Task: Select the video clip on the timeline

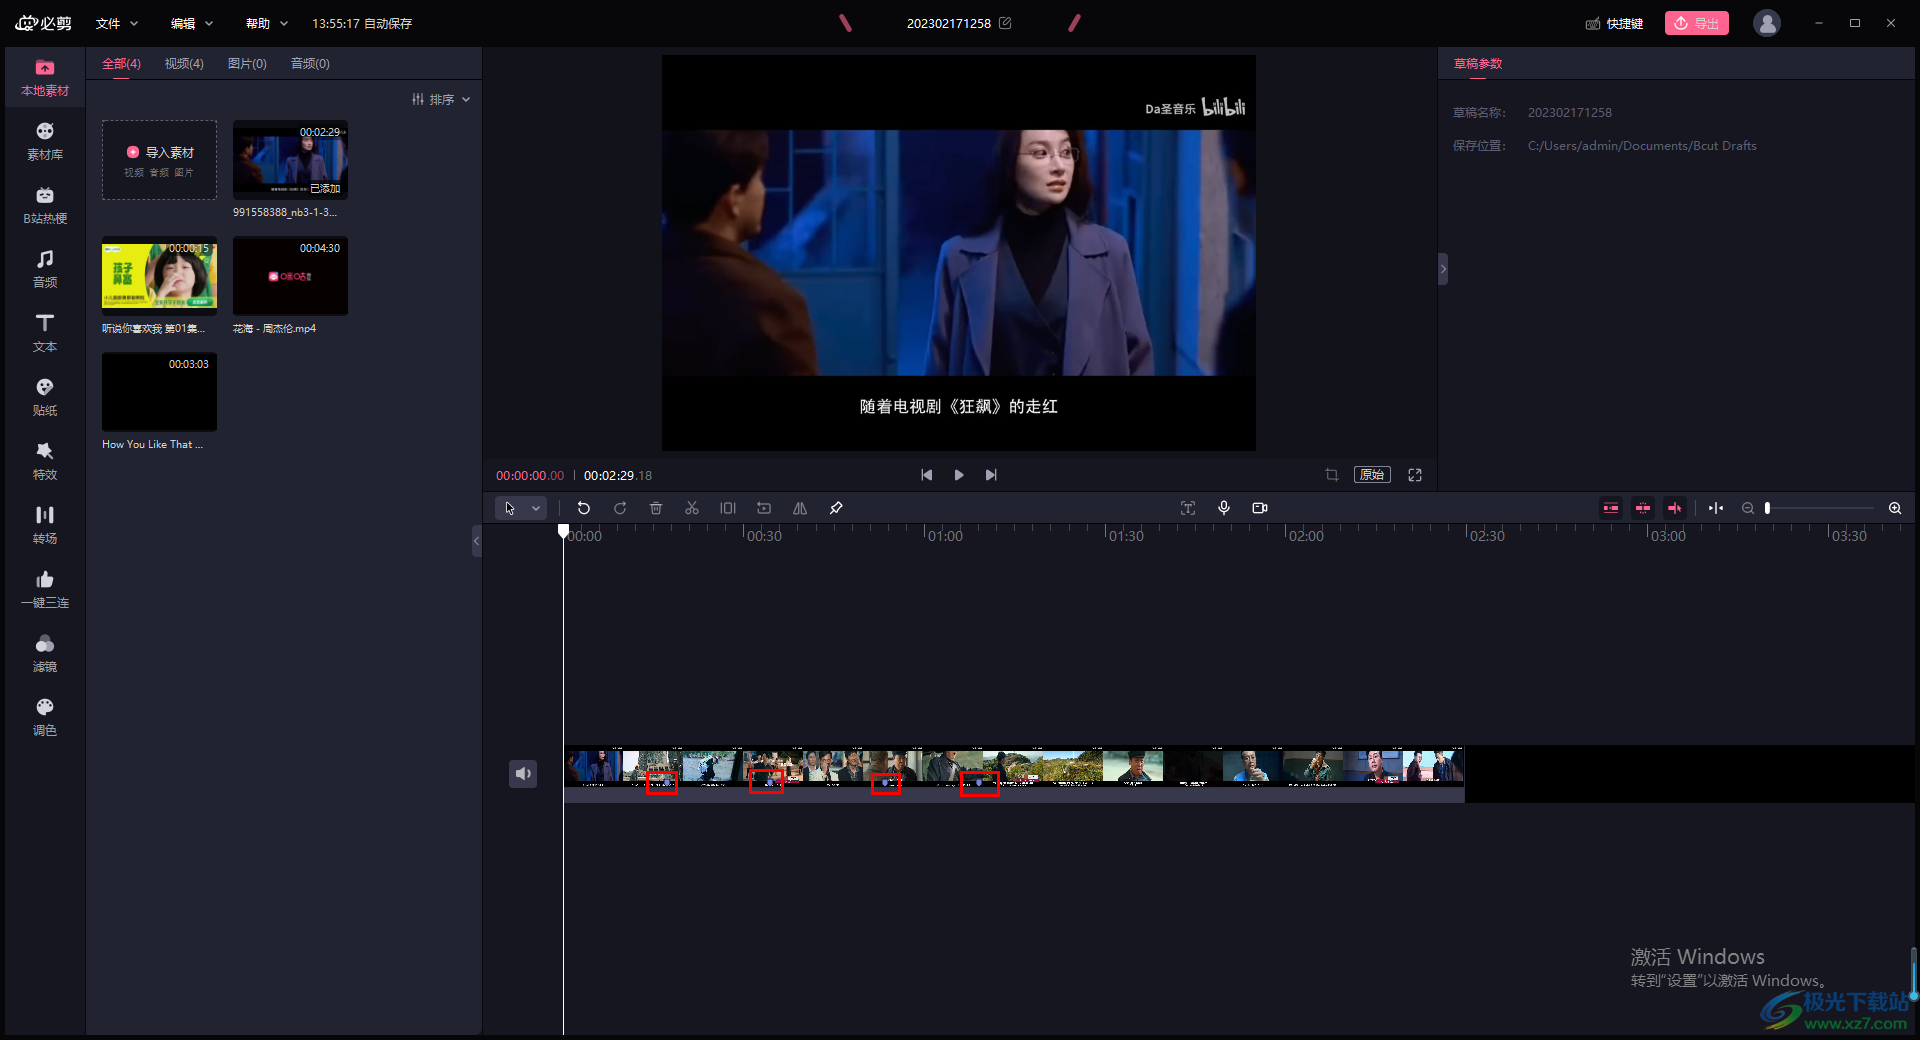Action: [x=1014, y=773]
